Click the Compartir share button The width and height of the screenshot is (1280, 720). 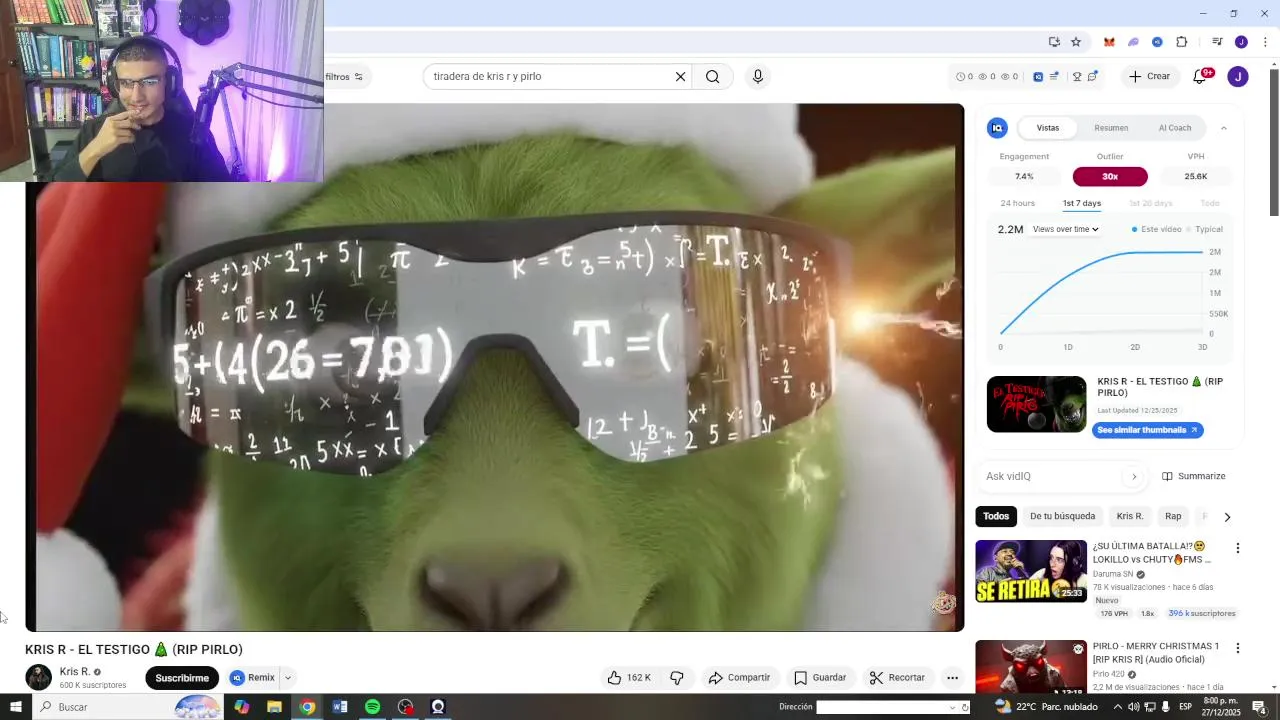(739, 677)
